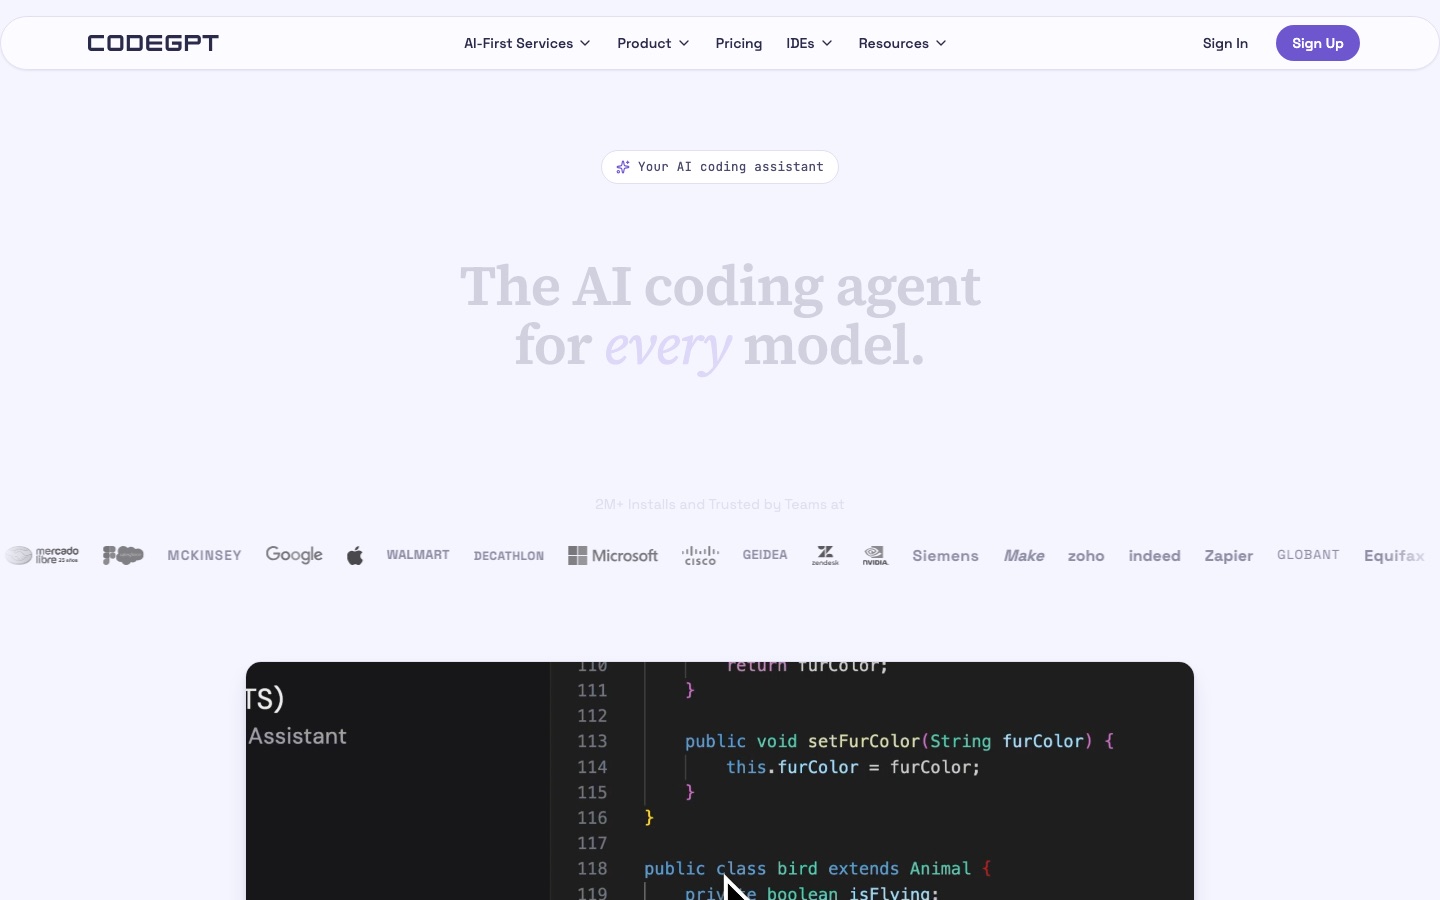Open the Resources dropdown menu
Viewport: 1440px width, 900px height.
(902, 43)
